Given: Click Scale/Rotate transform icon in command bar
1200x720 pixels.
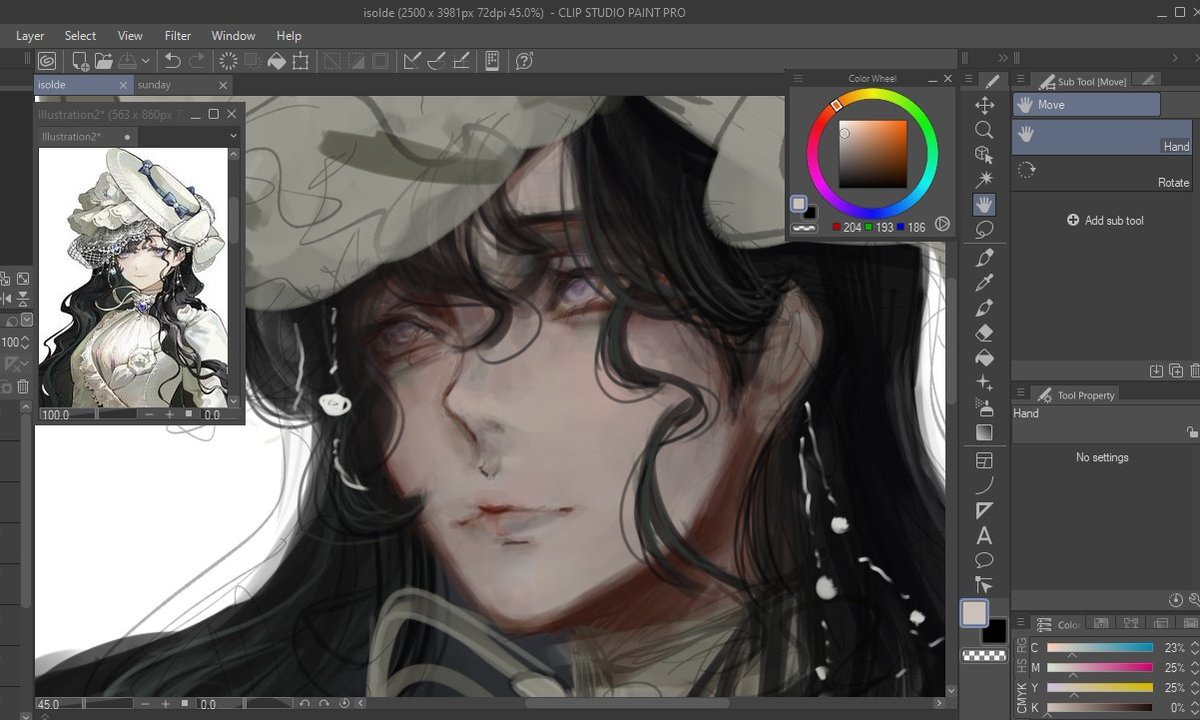Looking at the screenshot, I should [300, 61].
